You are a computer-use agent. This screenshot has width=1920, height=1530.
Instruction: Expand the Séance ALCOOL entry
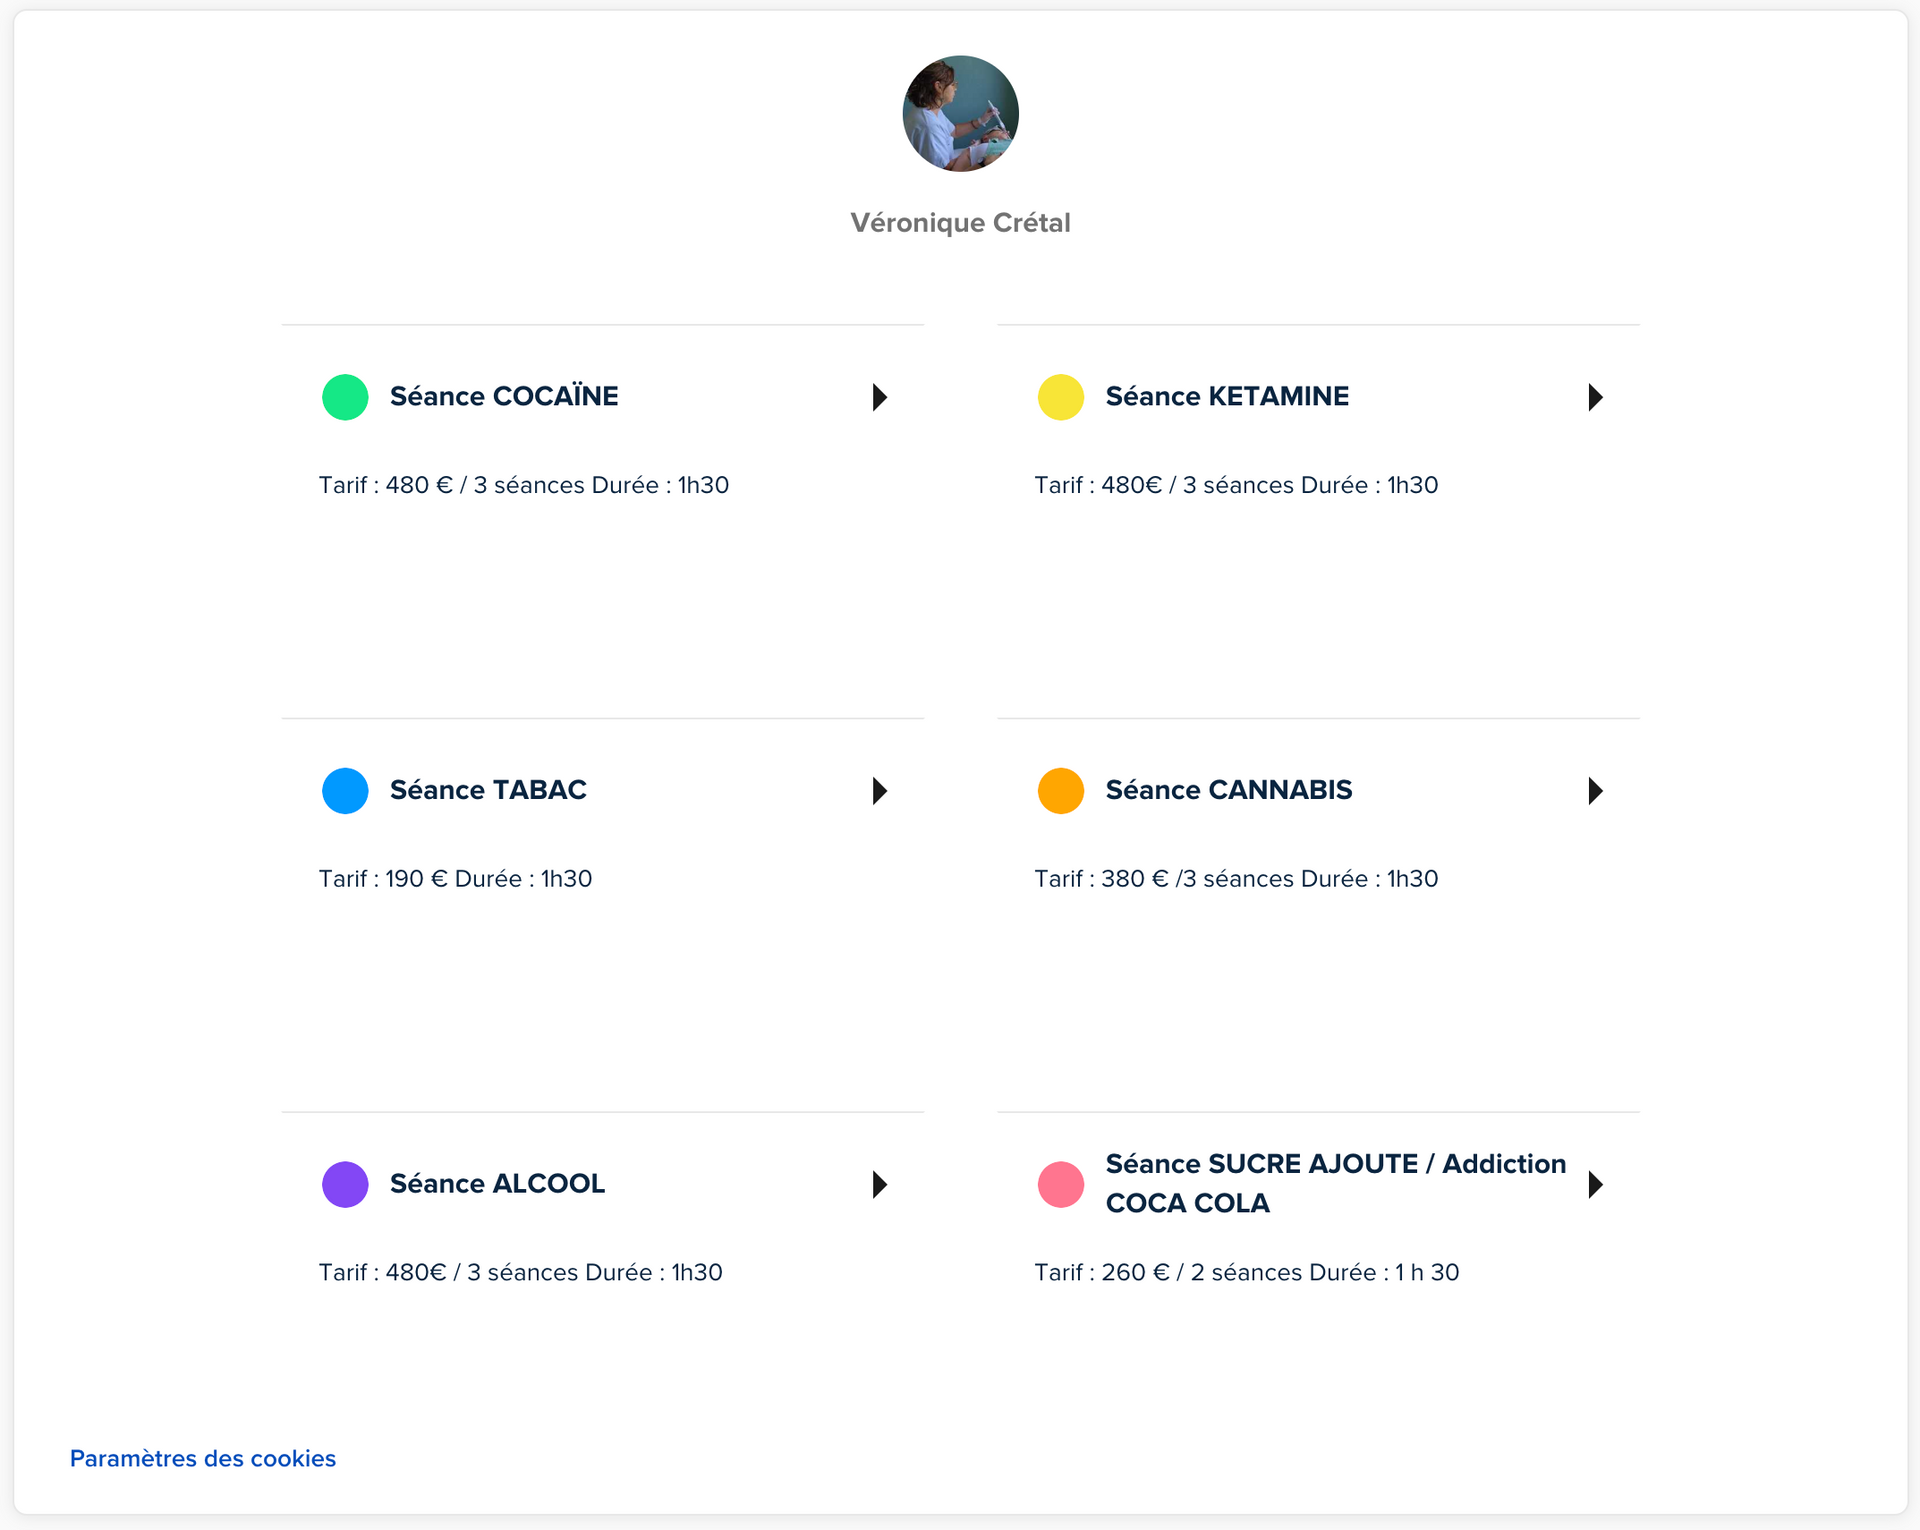point(880,1184)
